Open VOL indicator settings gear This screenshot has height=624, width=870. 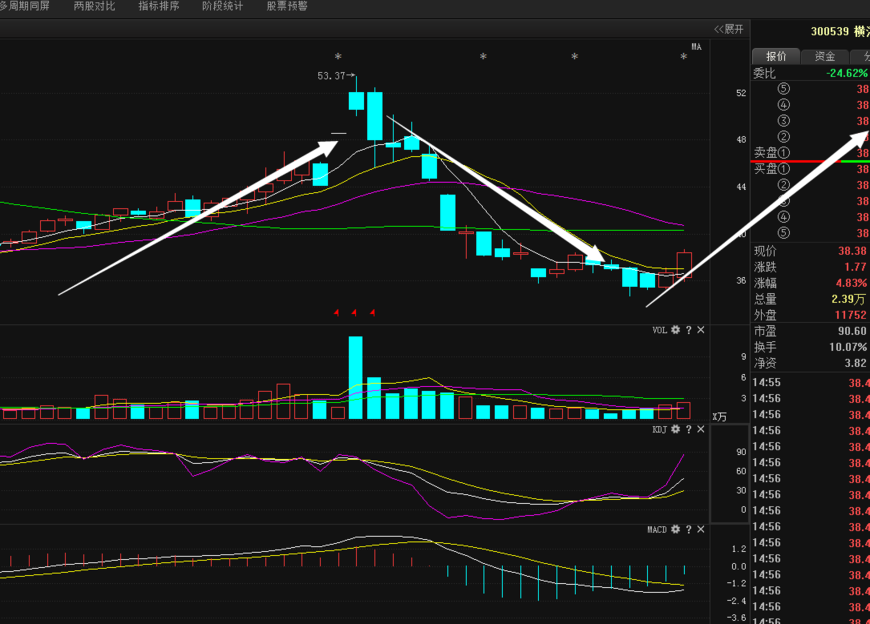click(x=675, y=330)
